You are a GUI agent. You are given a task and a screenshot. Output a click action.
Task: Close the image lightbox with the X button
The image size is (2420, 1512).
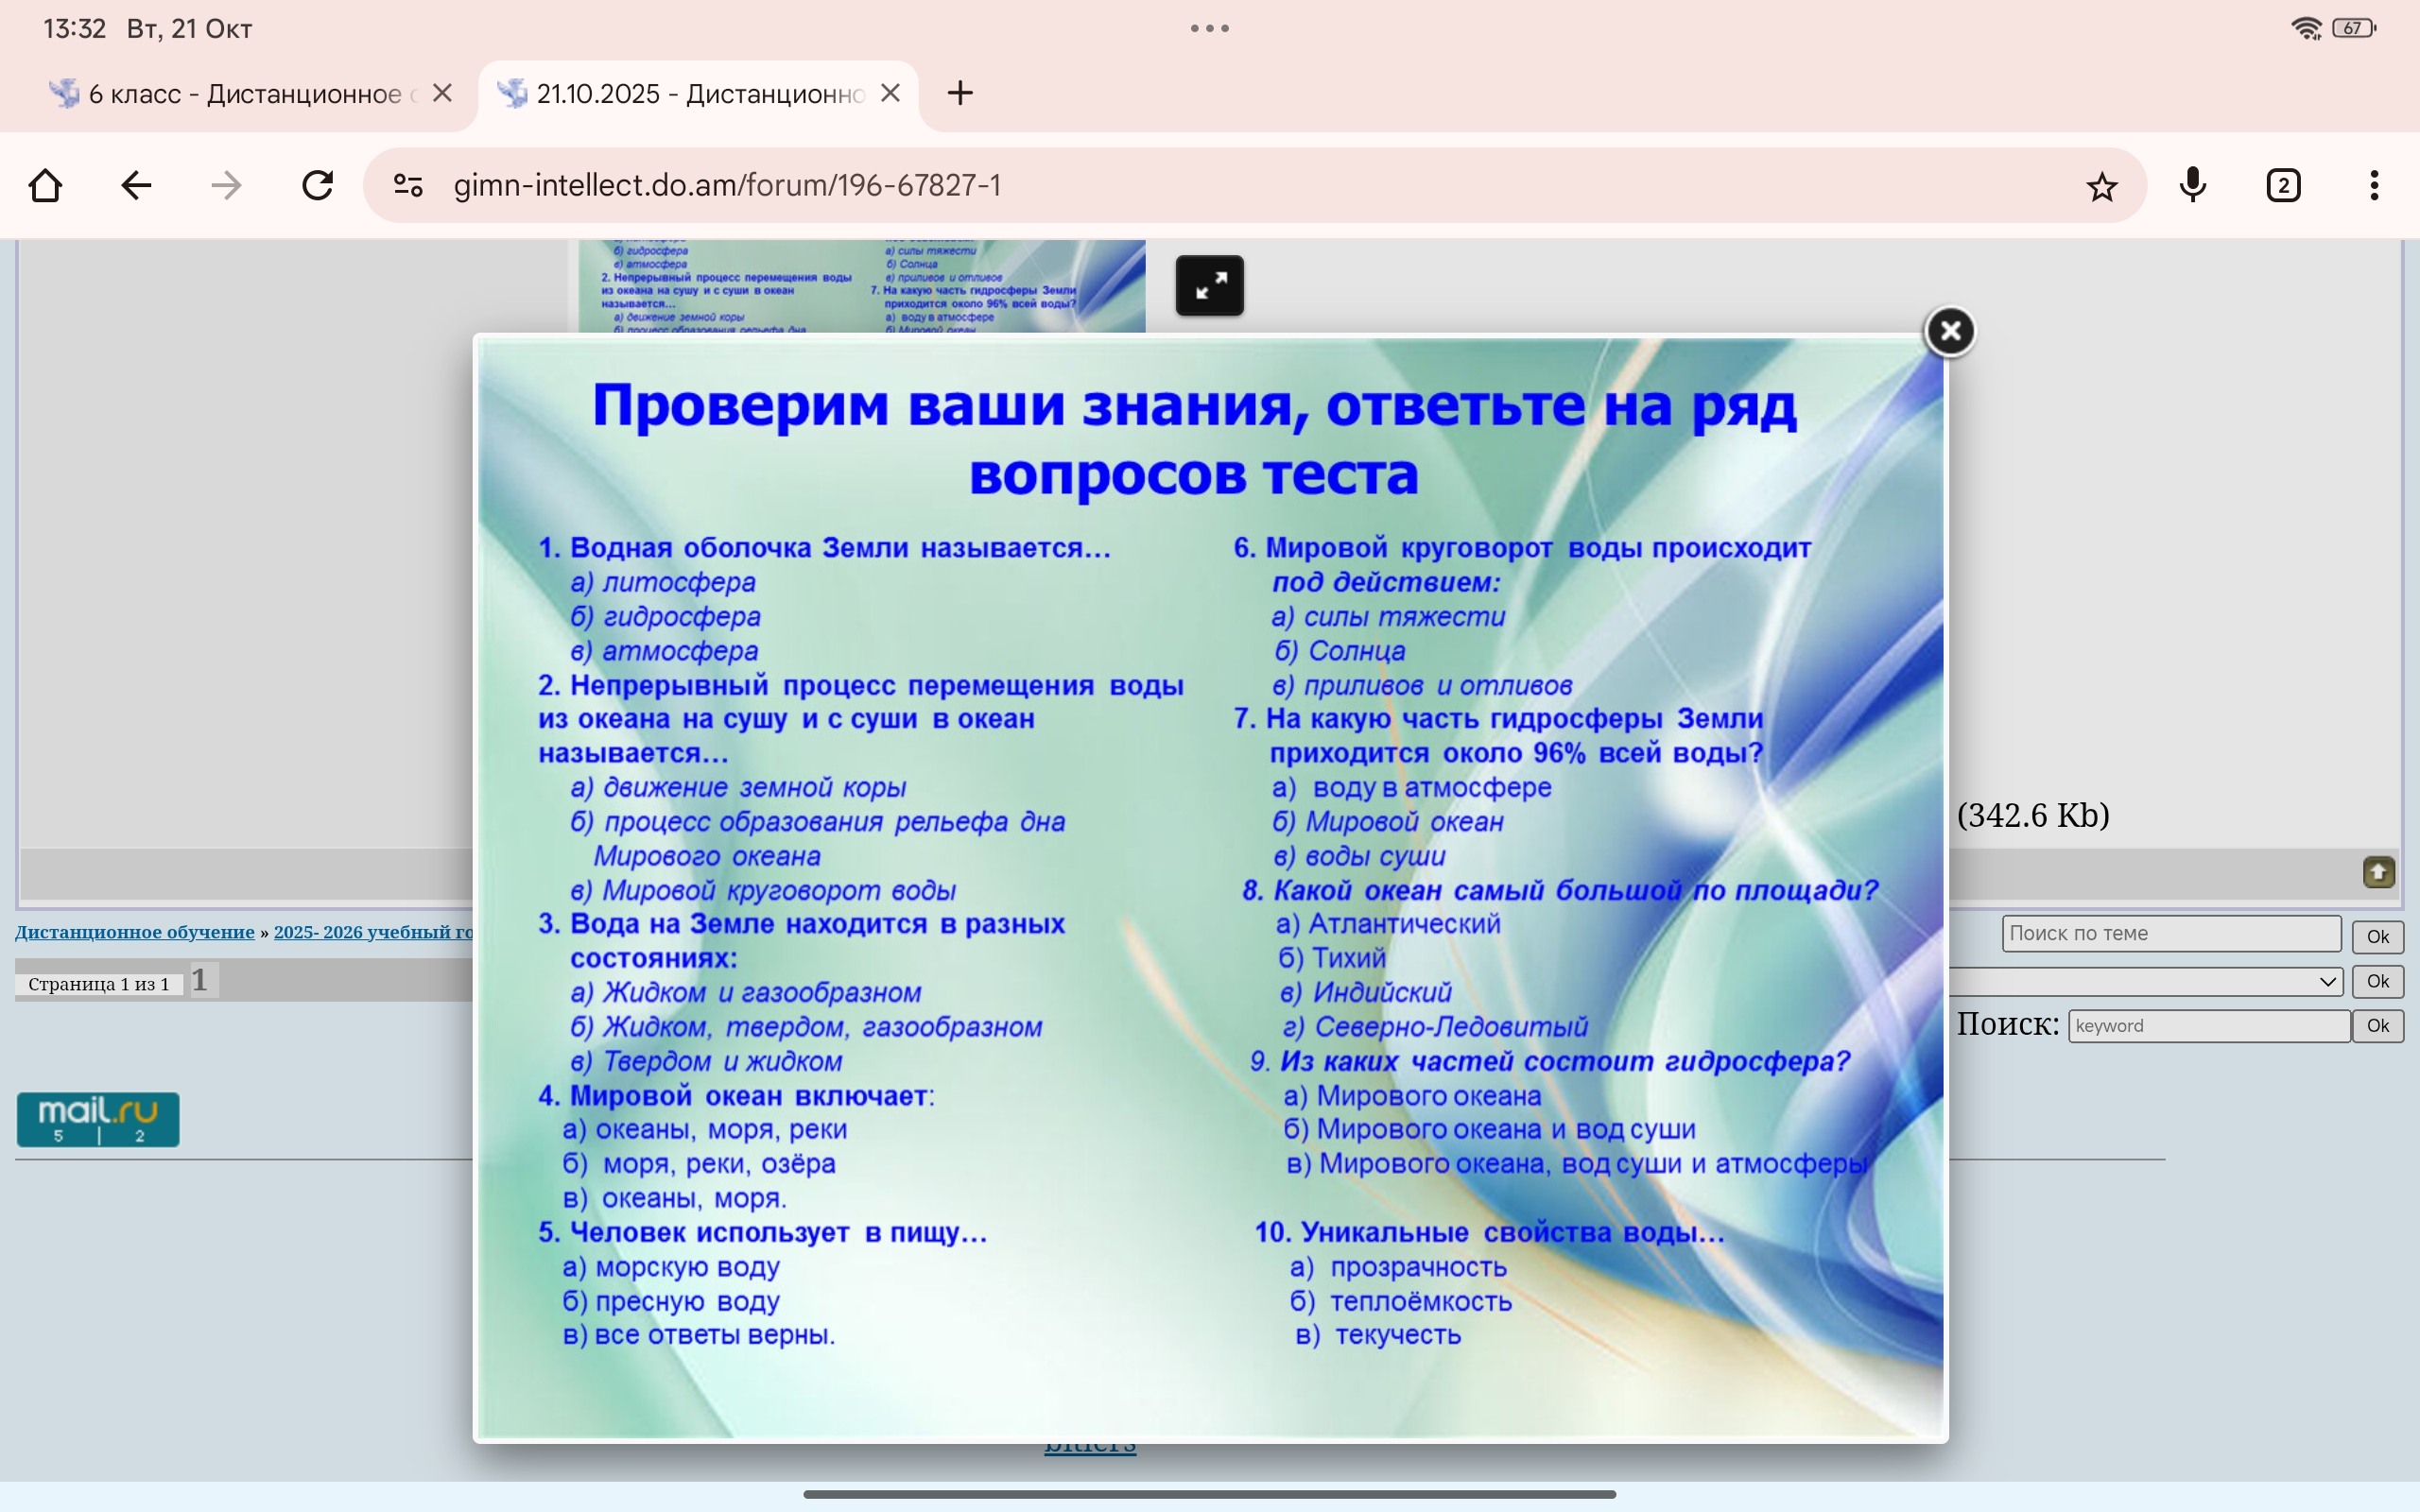tap(1950, 331)
